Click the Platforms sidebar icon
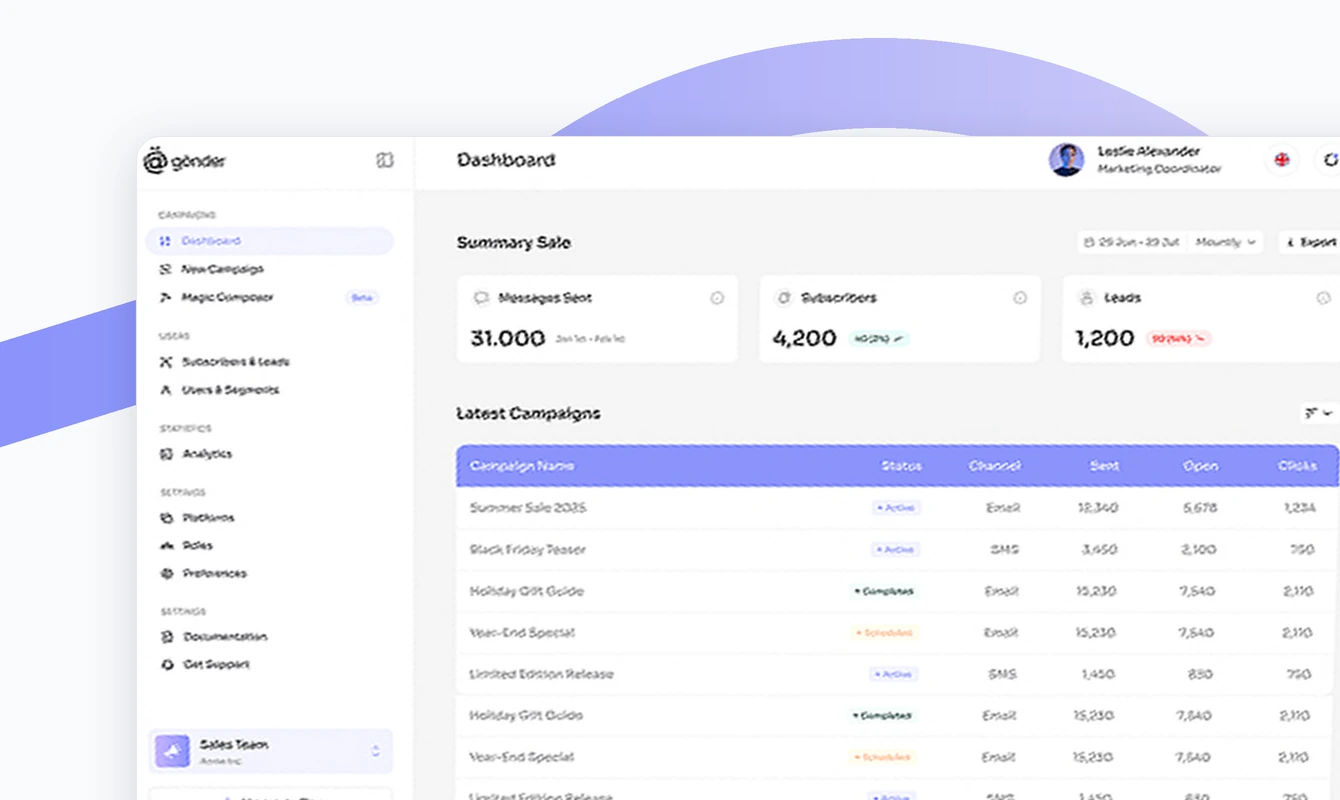Screen dimensions: 1340x800 point(166,518)
